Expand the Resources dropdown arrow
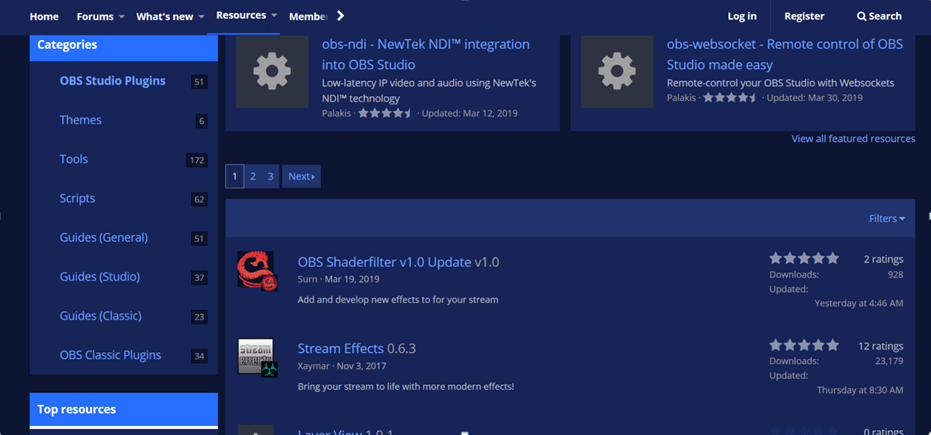Image resolution: width=931 pixels, height=435 pixels. [274, 16]
